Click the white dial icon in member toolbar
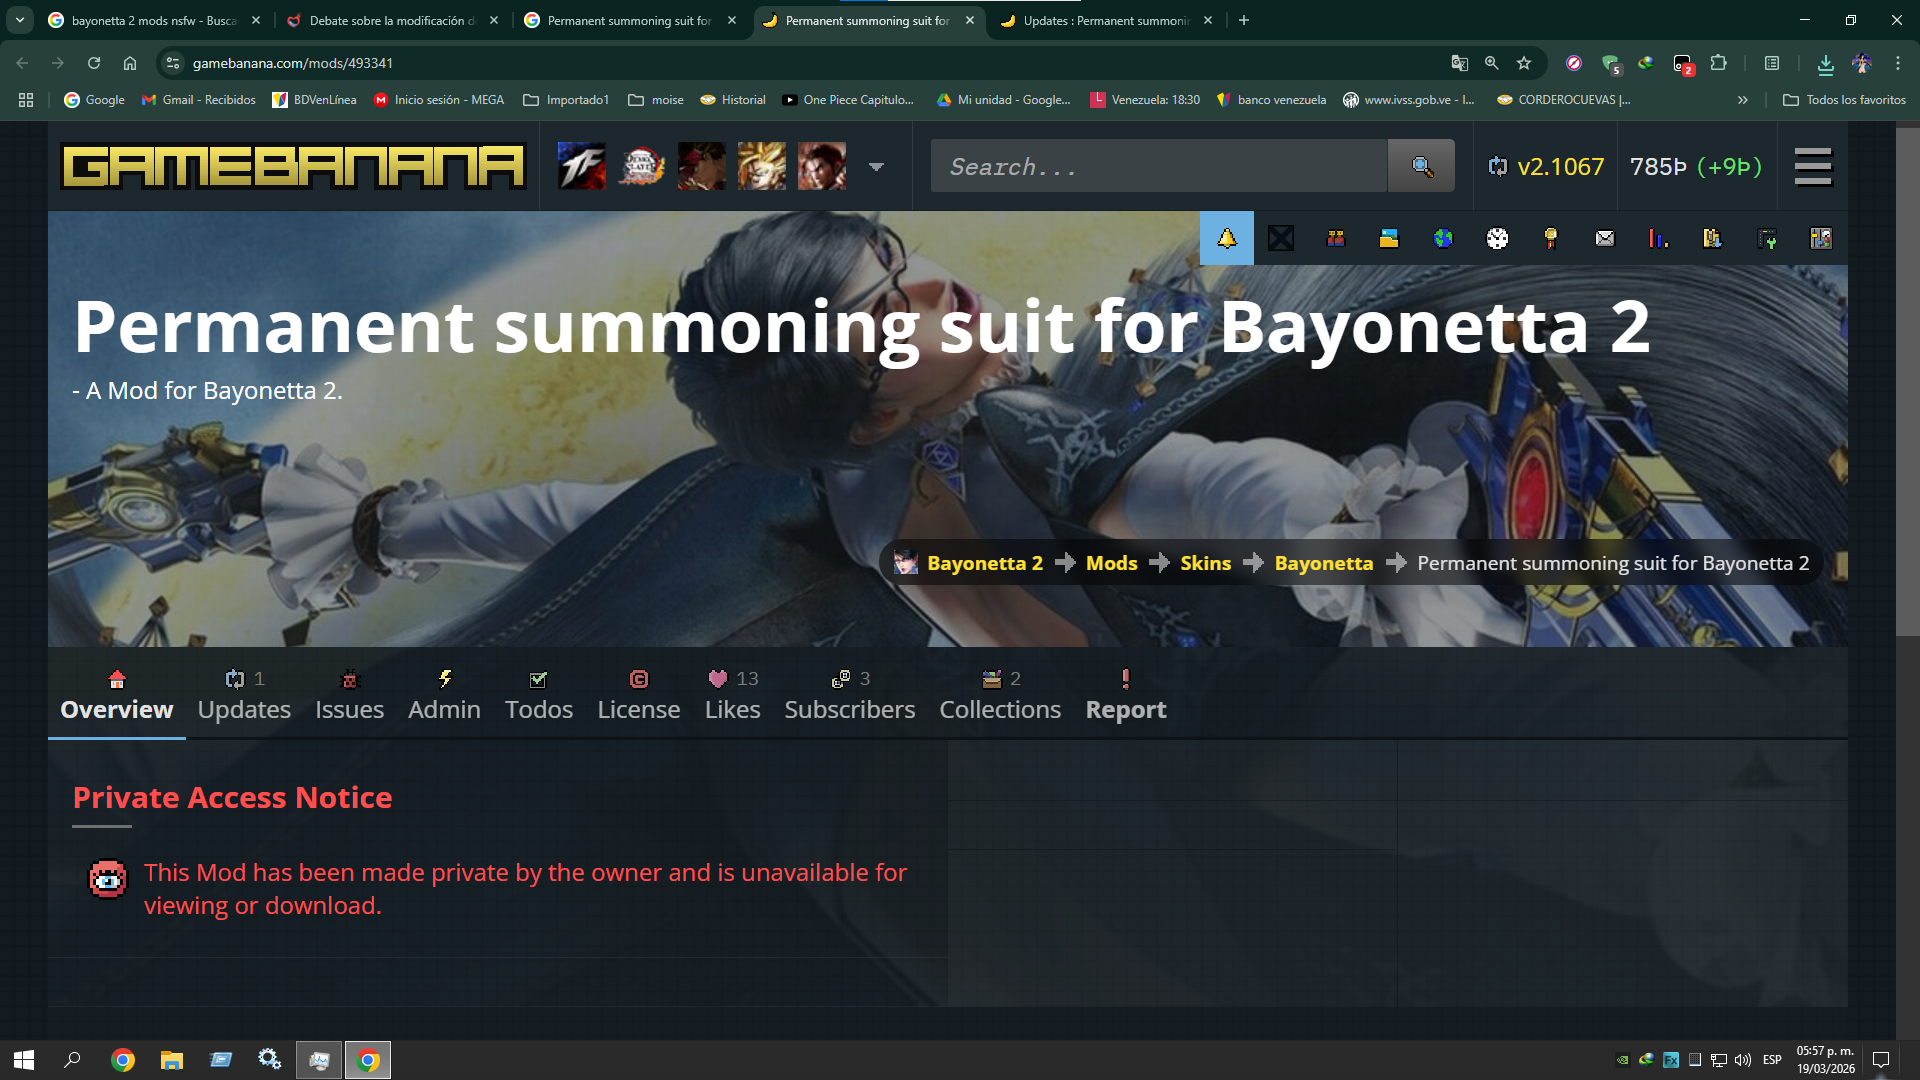1920x1080 pixels. click(1497, 238)
